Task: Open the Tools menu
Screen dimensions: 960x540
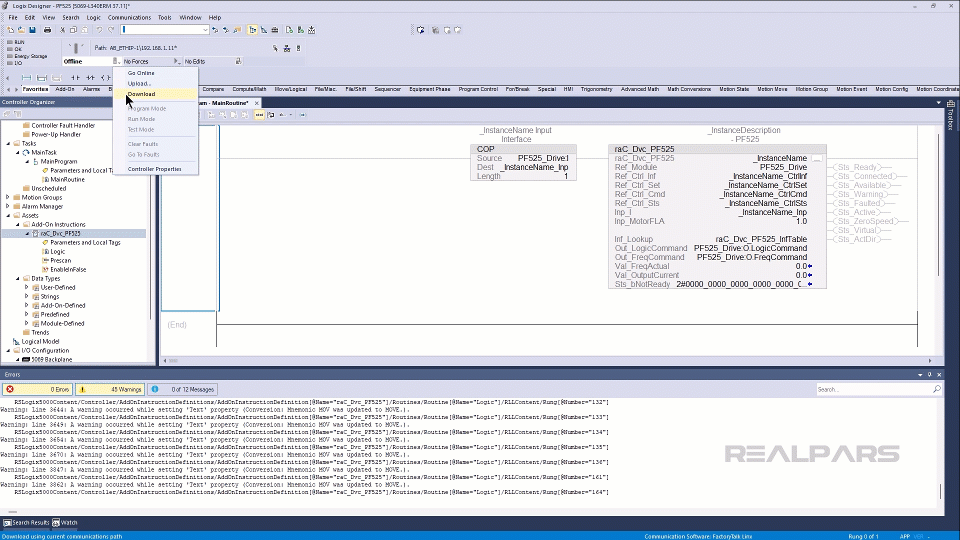Action: (x=165, y=18)
